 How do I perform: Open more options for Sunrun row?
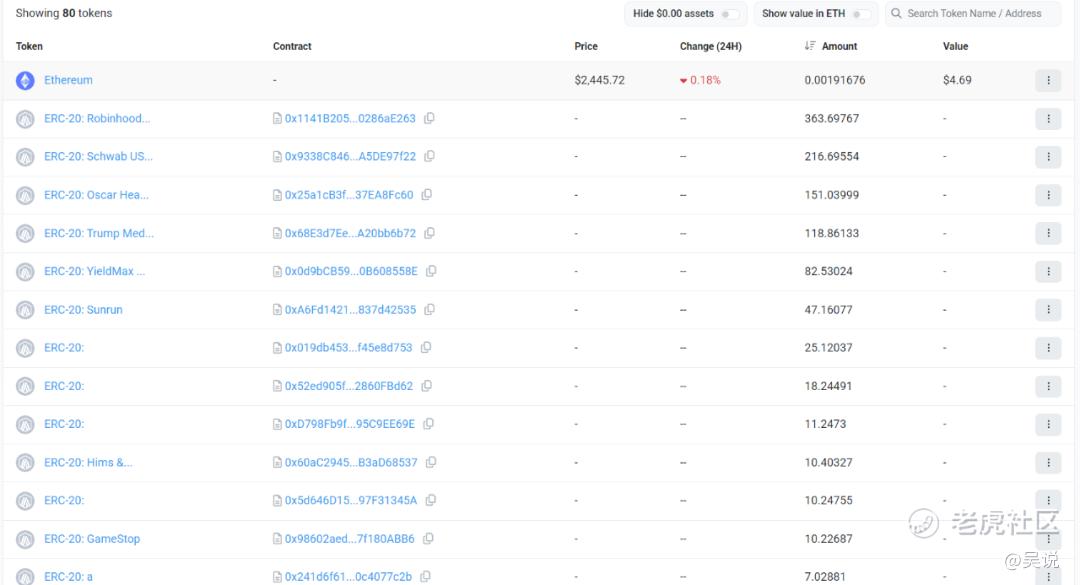point(1048,310)
